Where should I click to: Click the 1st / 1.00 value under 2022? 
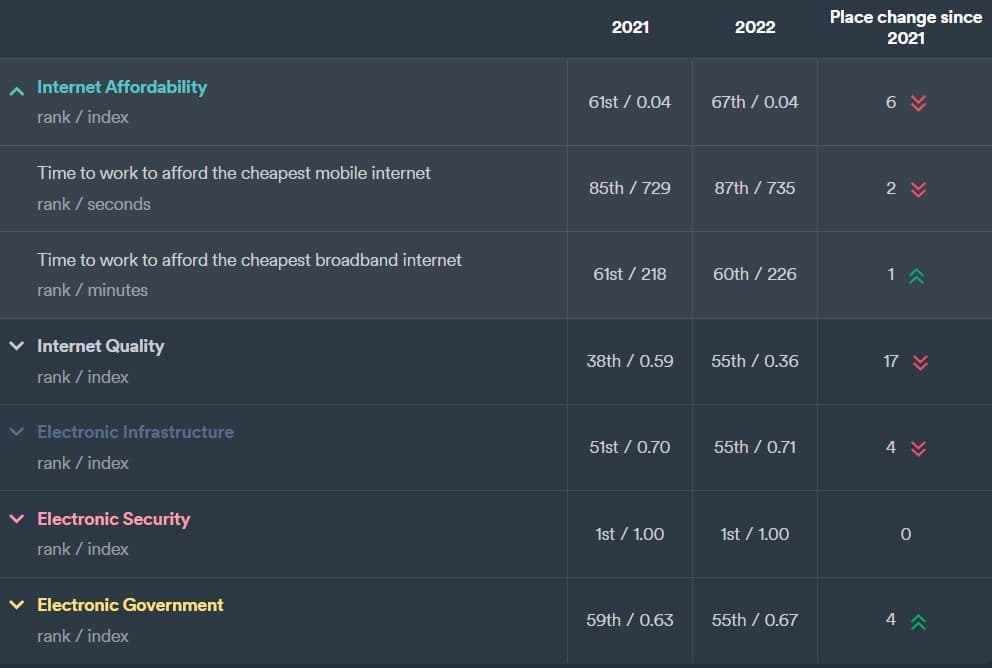click(x=755, y=534)
